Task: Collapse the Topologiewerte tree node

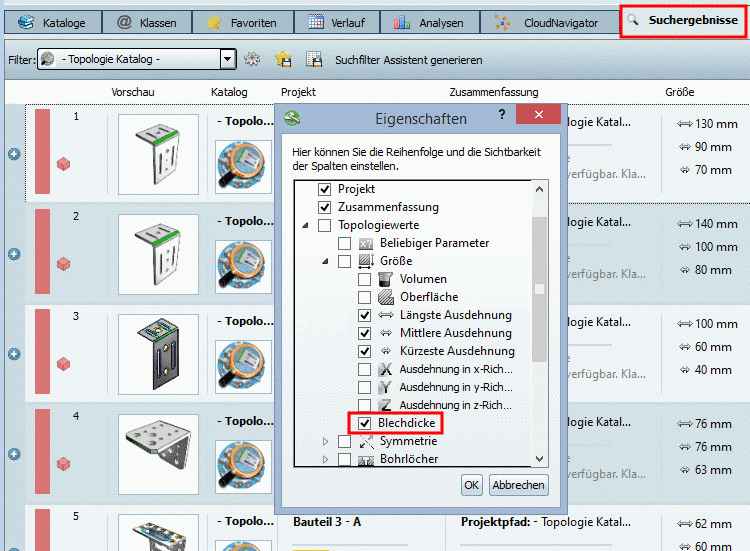Action: click(305, 225)
